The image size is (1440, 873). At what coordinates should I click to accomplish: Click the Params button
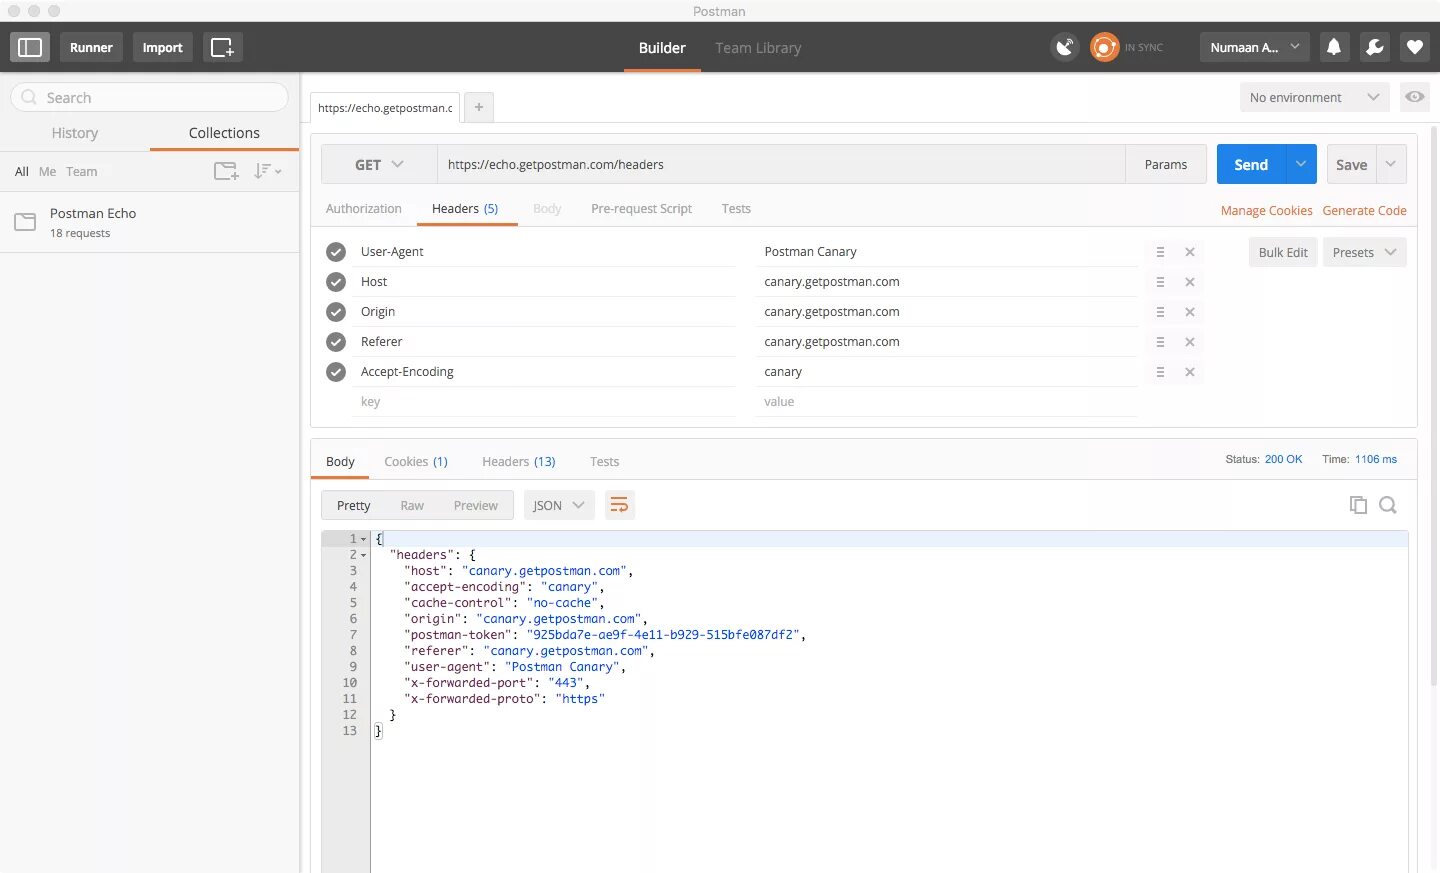click(1166, 164)
